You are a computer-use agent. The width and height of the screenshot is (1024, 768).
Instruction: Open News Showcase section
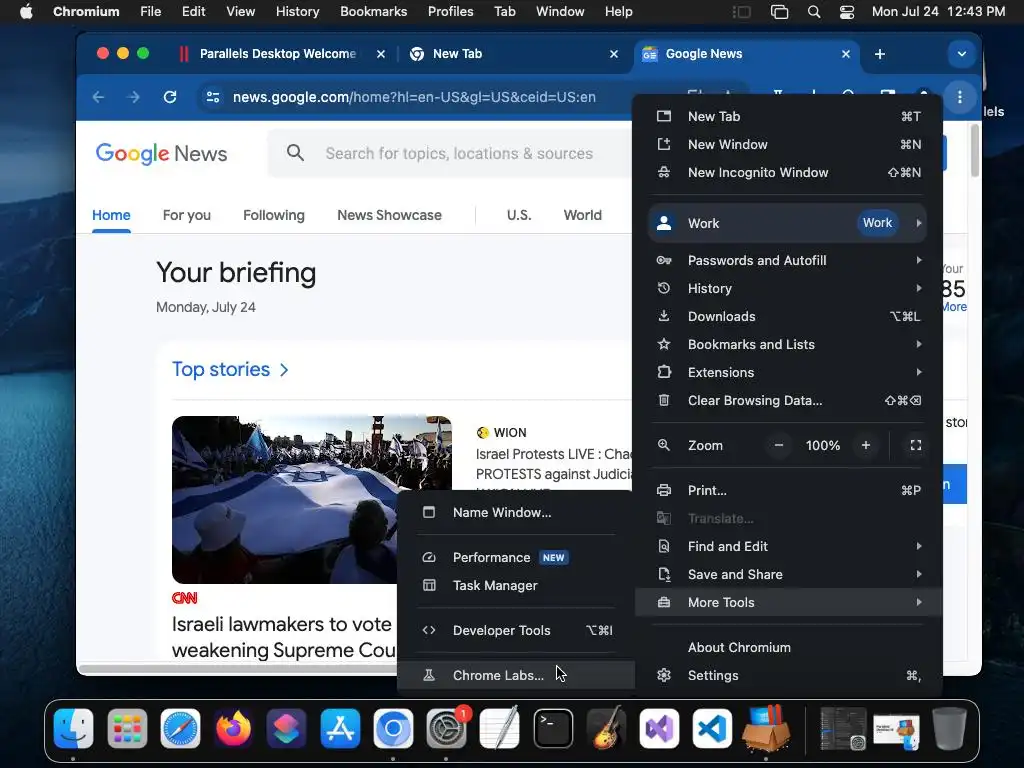389,216
